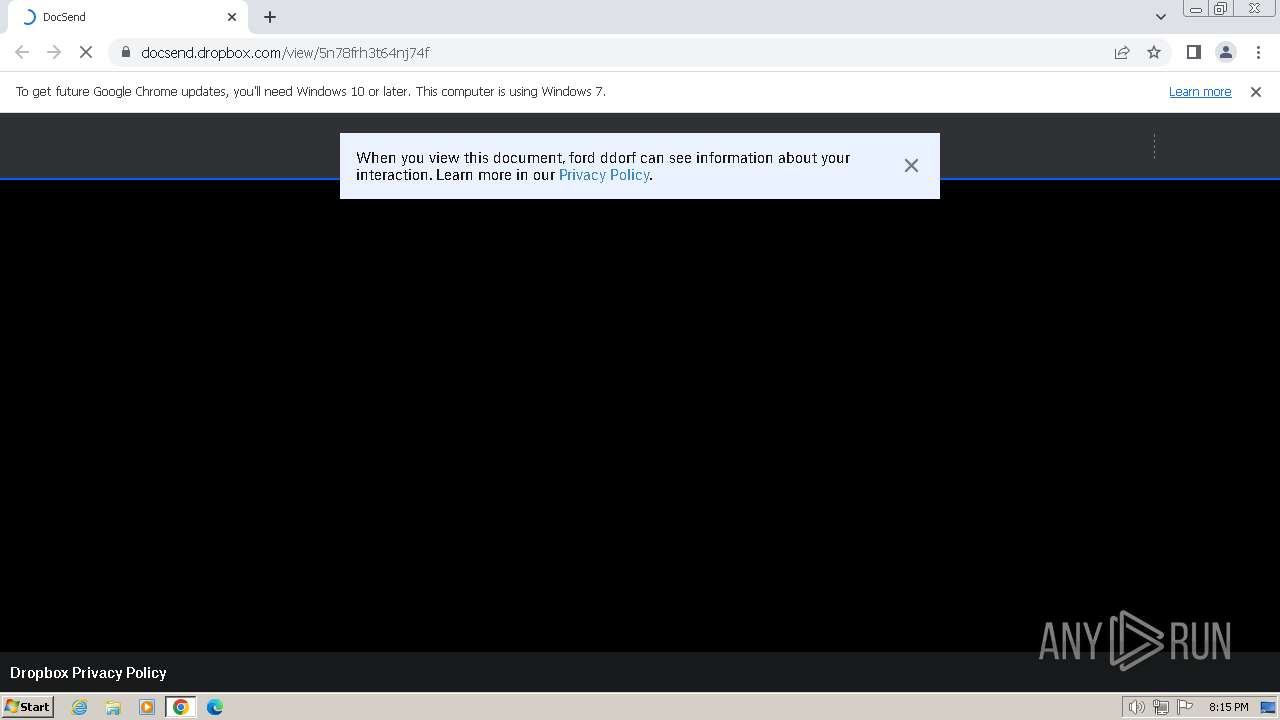Click Learn more about Chrome updates

(1200, 92)
